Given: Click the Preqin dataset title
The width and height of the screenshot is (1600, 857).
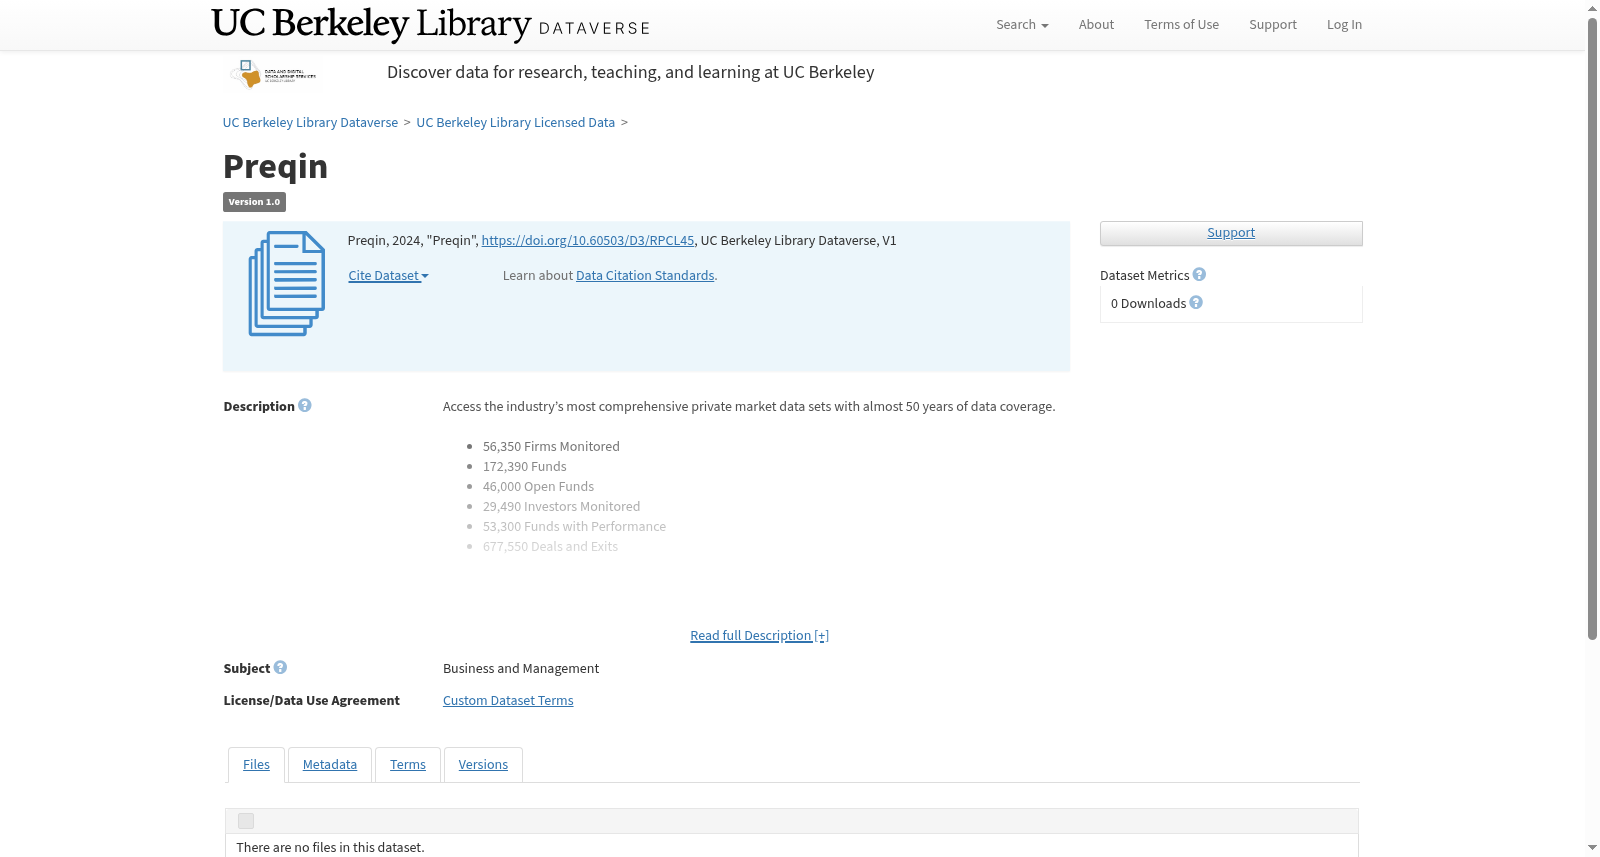Looking at the screenshot, I should pyautogui.click(x=275, y=166).
